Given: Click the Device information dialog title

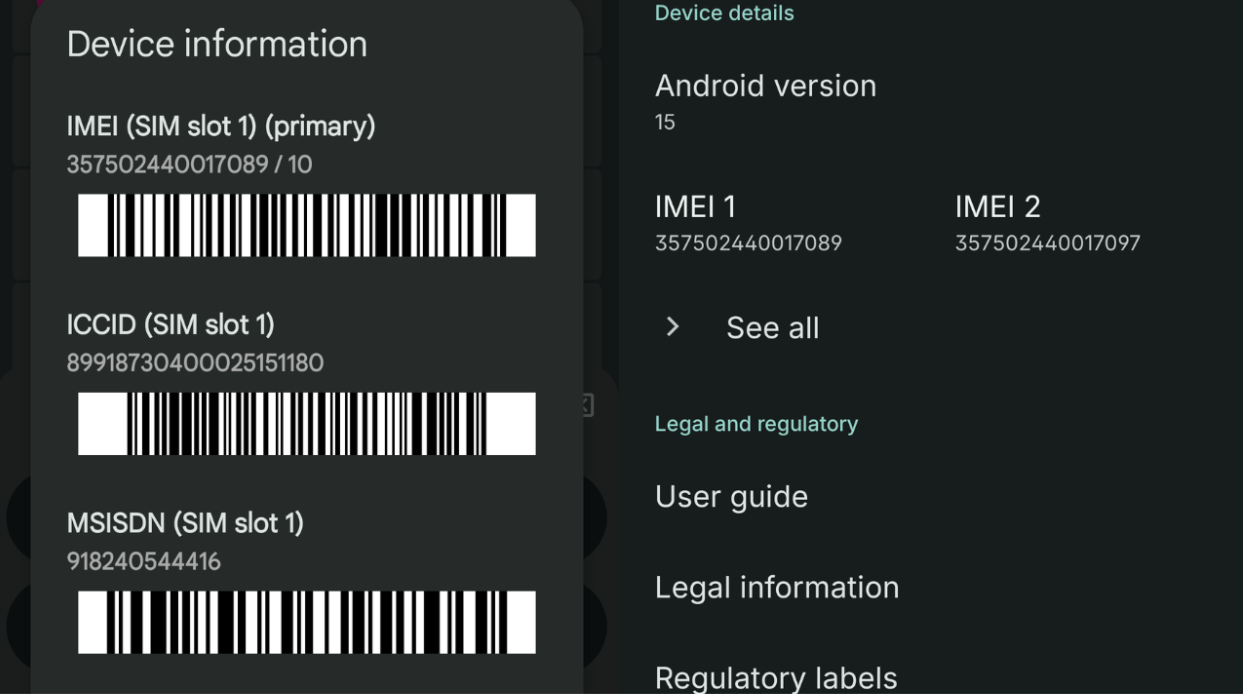Looking at the screenshot, I should coord(219,44).
